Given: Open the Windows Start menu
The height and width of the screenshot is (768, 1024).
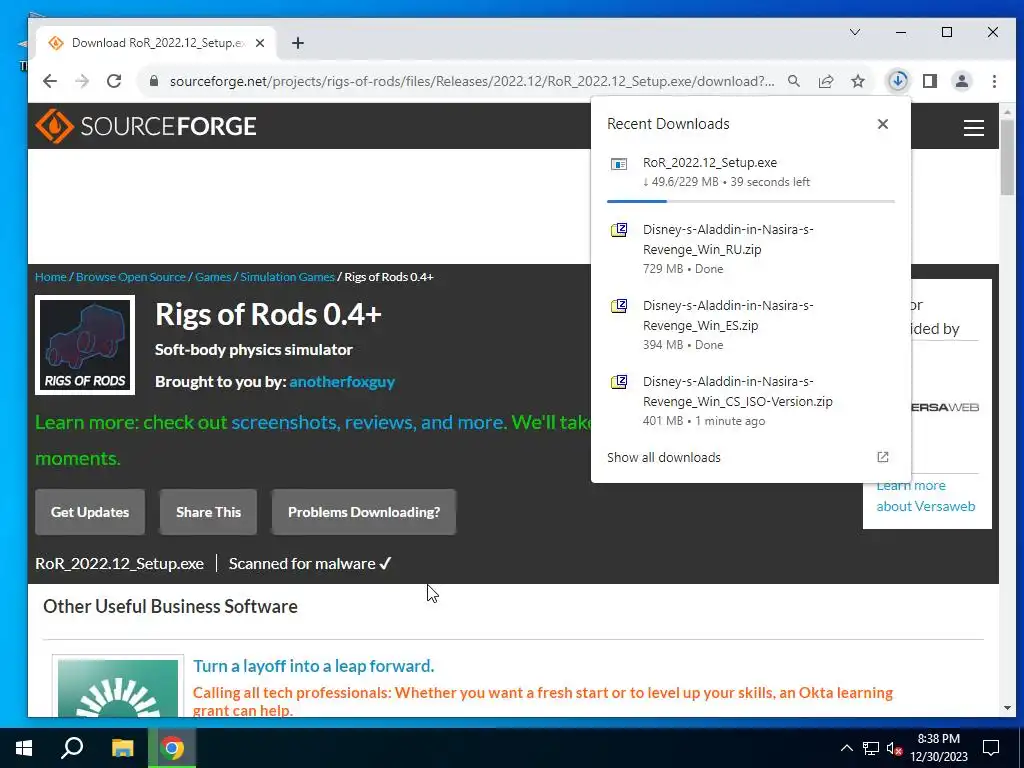Looking at the screenshot, I should tap(24, 748).
